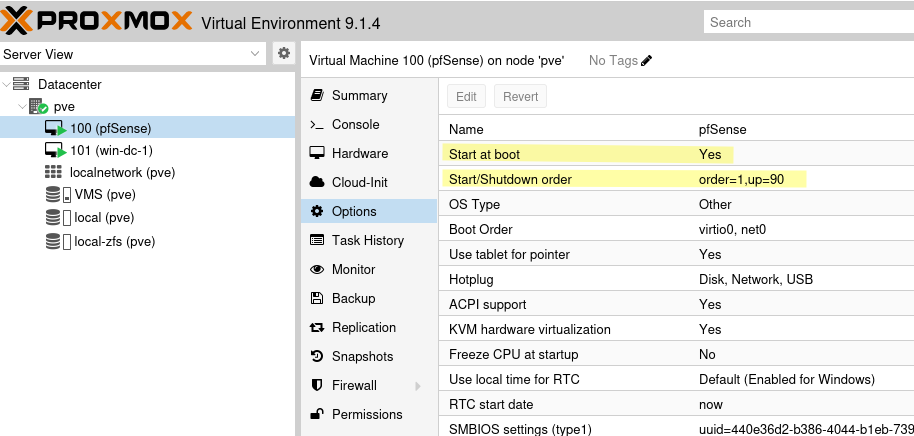
Task: Click the Firewall shield icon
Action: point(317,385)
